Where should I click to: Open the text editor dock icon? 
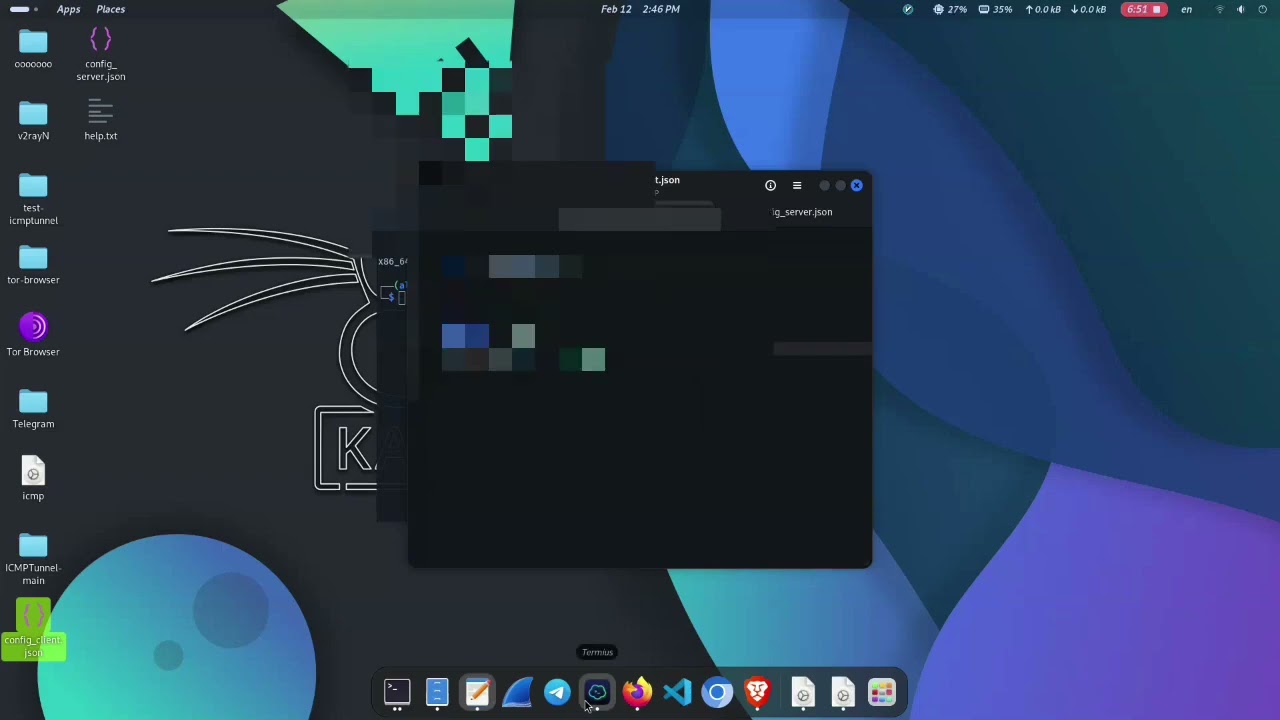click(477, 692)
